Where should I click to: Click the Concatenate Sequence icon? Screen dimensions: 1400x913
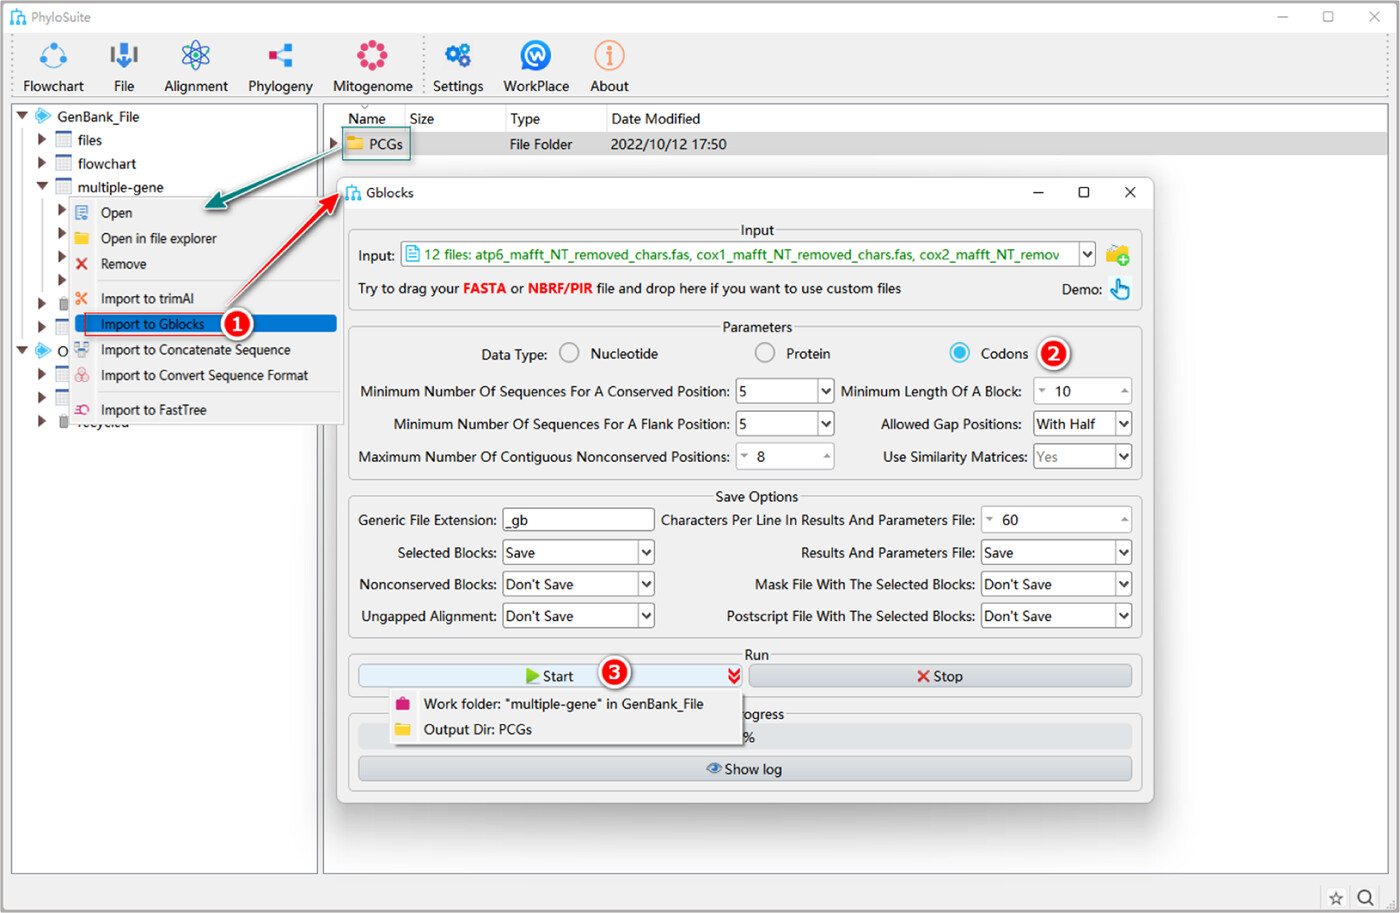82,349
